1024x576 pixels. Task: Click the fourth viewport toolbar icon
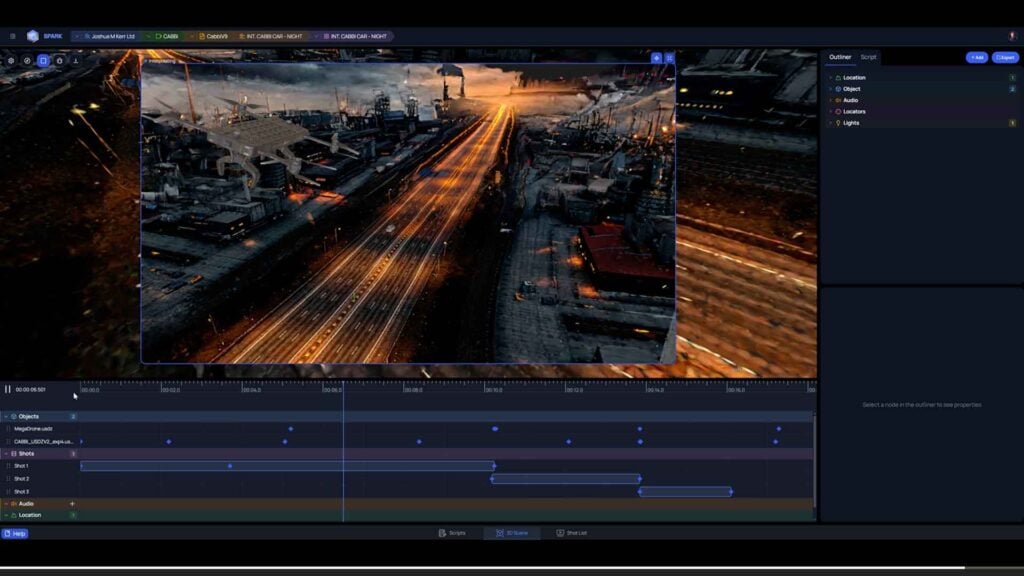tap(59, 61)
